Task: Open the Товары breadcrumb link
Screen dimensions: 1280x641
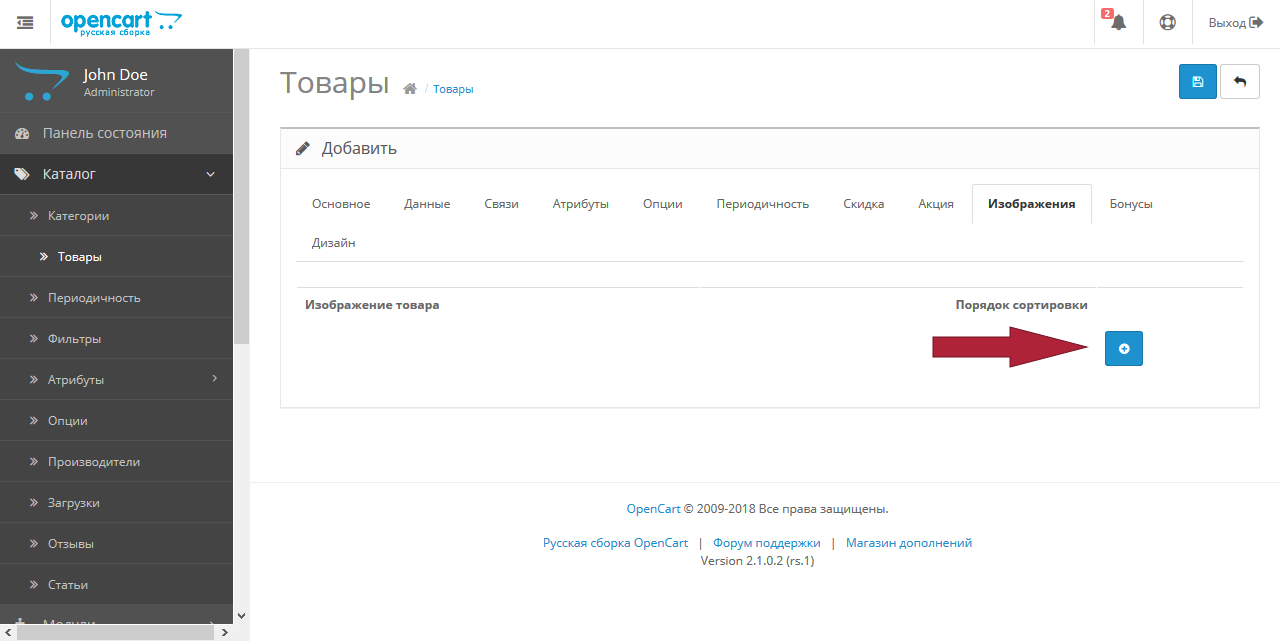Action: click(x=453, y=89)
